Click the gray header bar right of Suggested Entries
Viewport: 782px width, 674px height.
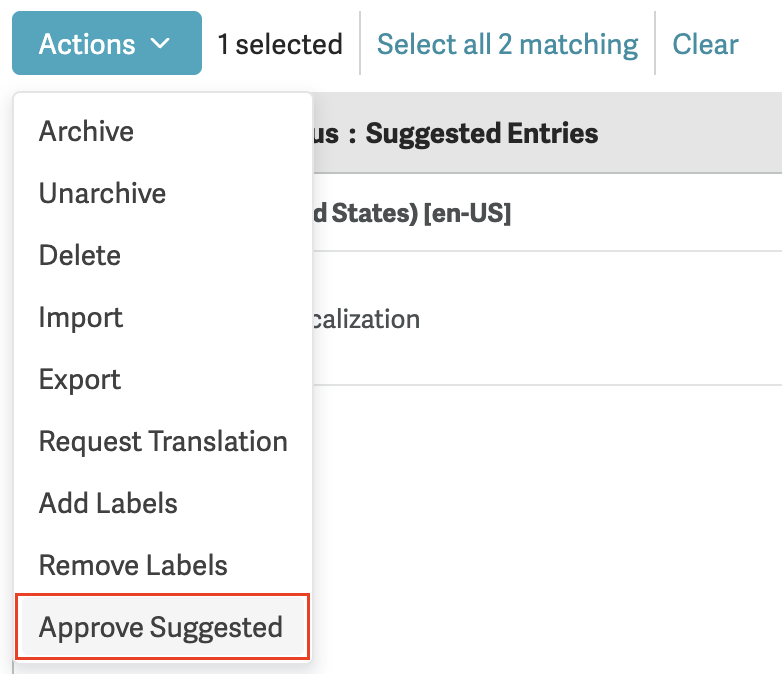pyautogui.click(x=700, y=133)
